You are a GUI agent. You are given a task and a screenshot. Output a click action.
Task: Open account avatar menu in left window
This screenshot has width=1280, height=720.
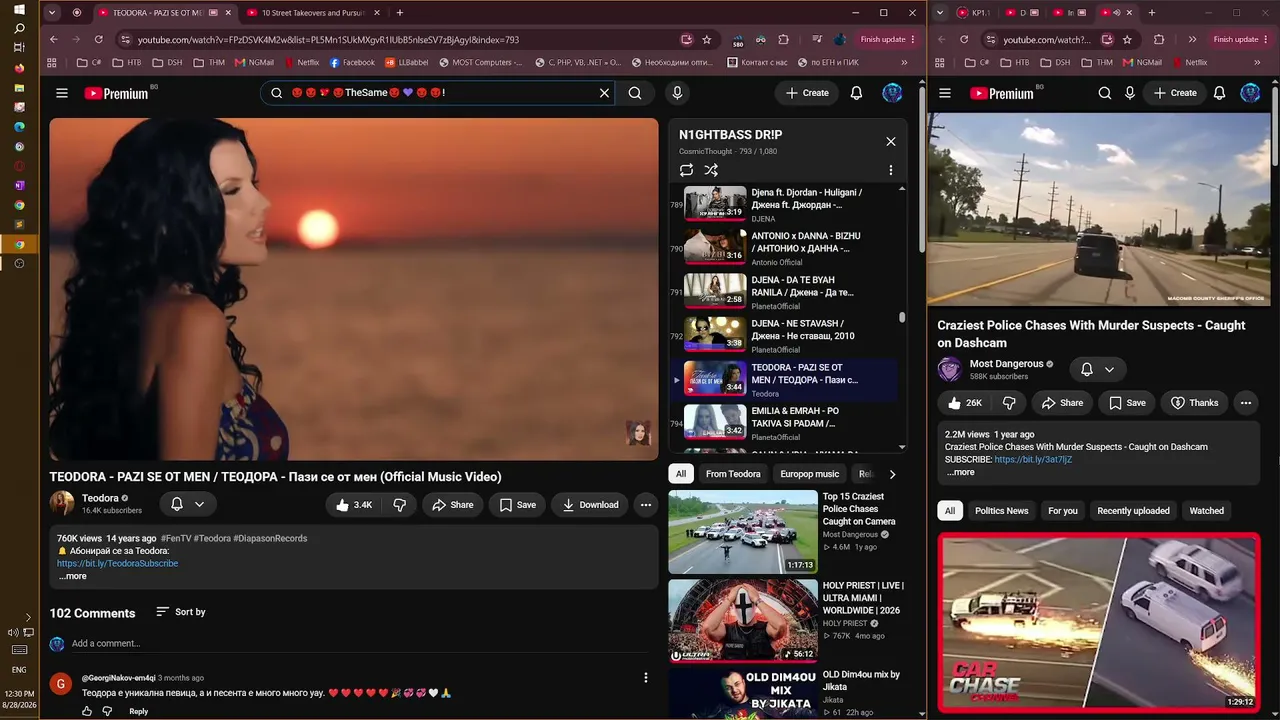(892, 93)
